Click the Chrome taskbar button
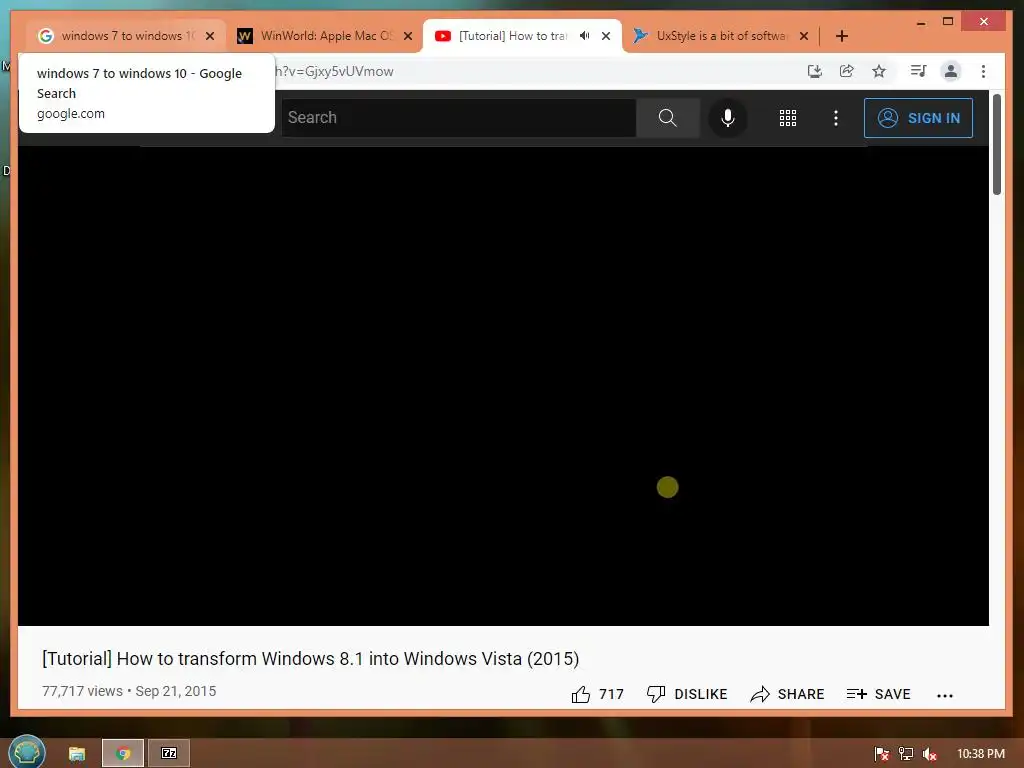Screen dimensions: 1024x768 pyautogui.click(x=123, y=754)
